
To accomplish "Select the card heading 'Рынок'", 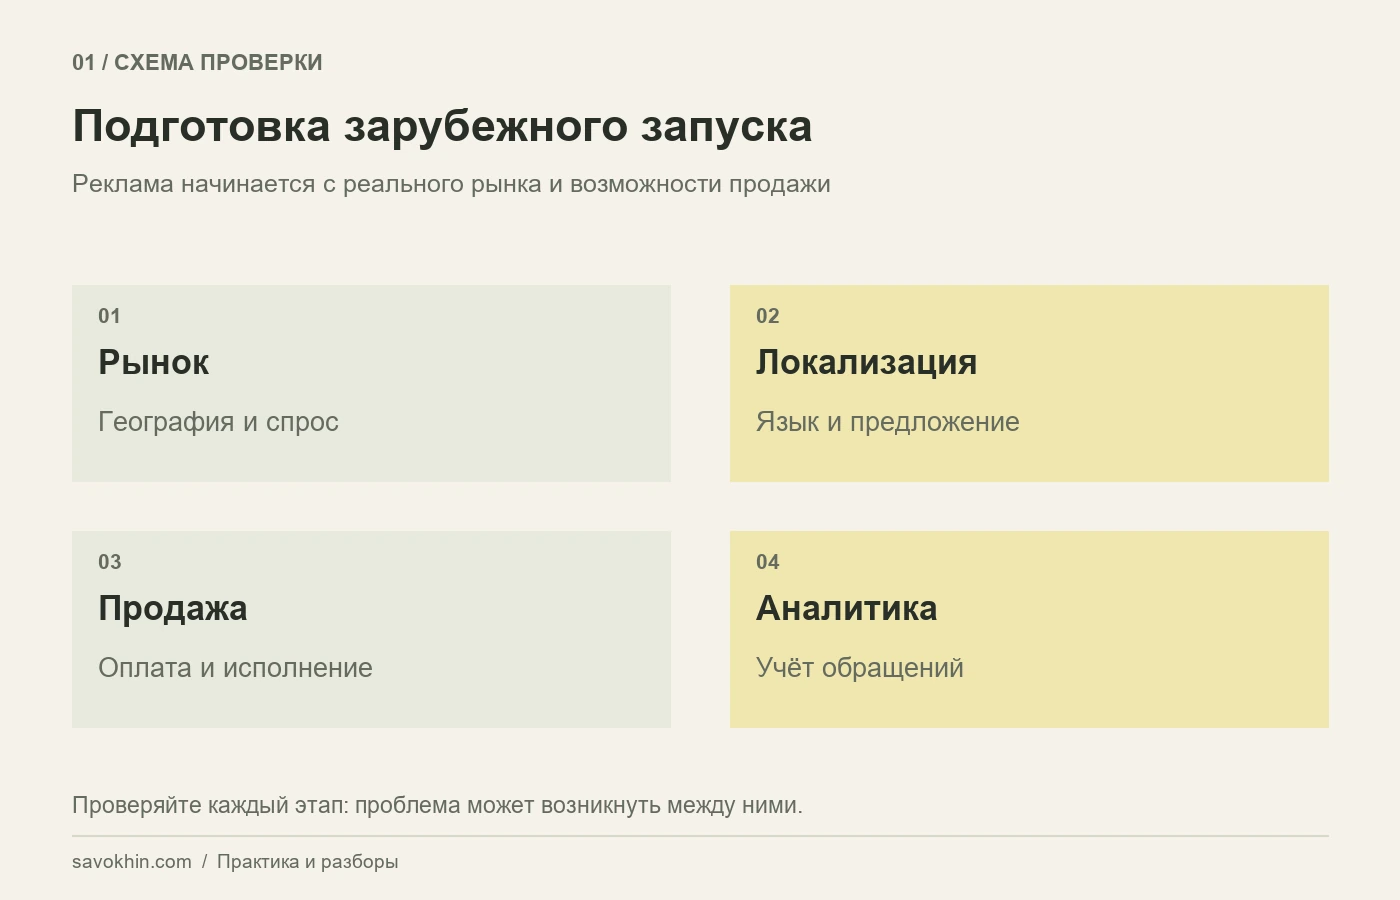I will pos(154,362).
